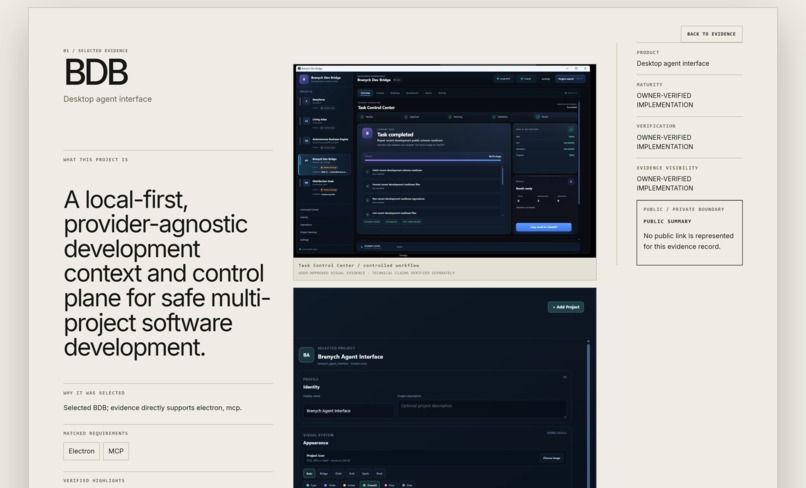Click the PUBLIC SUMMARY label in boundary box
Viewport: 806px width, 488px height.
point(667,221)
